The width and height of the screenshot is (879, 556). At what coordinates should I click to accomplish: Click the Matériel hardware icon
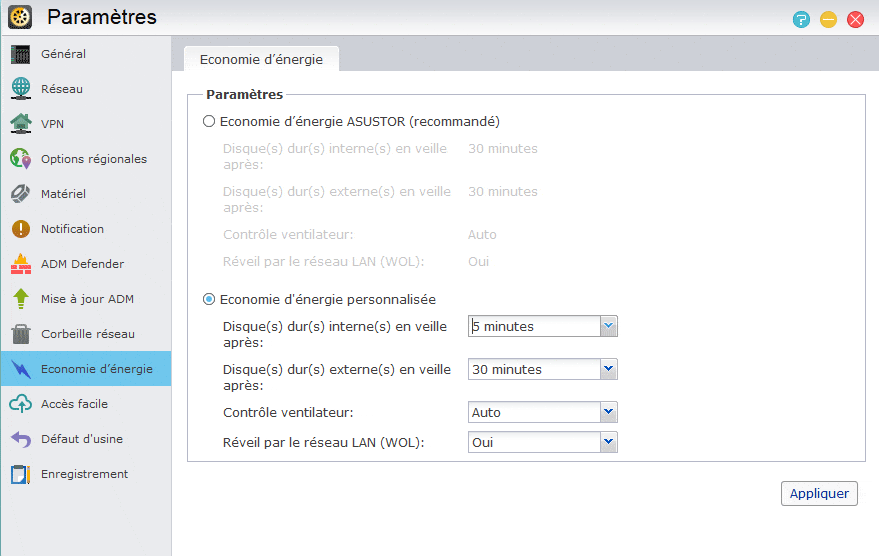click(21, 194)
